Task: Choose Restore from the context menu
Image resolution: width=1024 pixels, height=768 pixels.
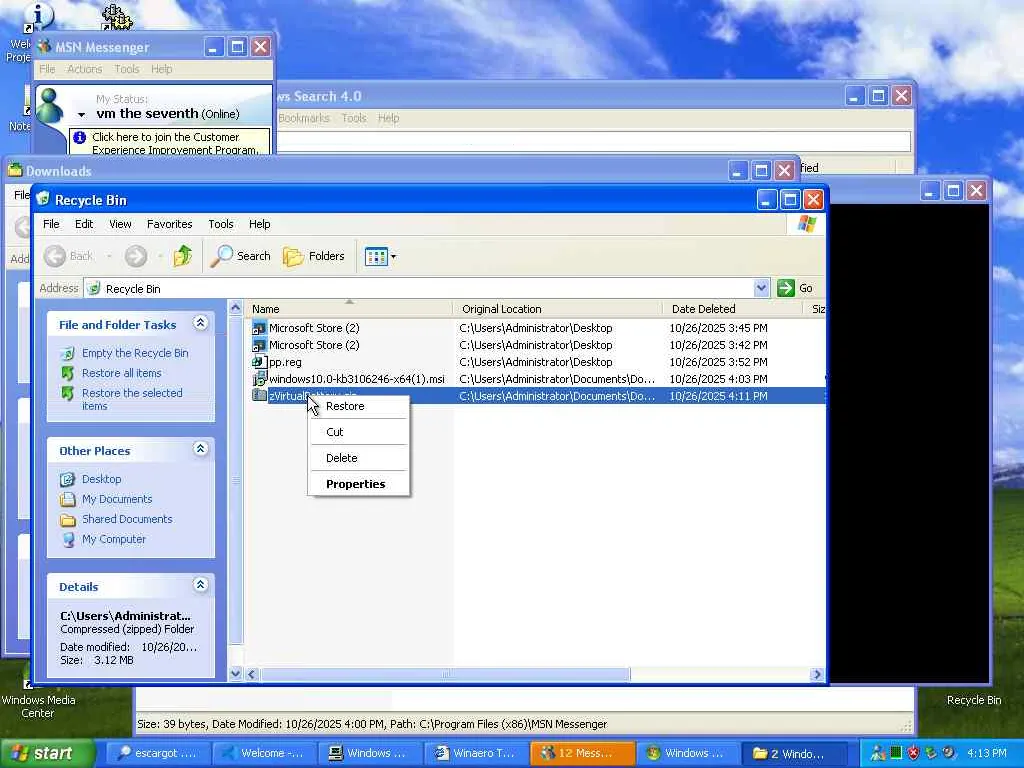Action: point(359,406)
